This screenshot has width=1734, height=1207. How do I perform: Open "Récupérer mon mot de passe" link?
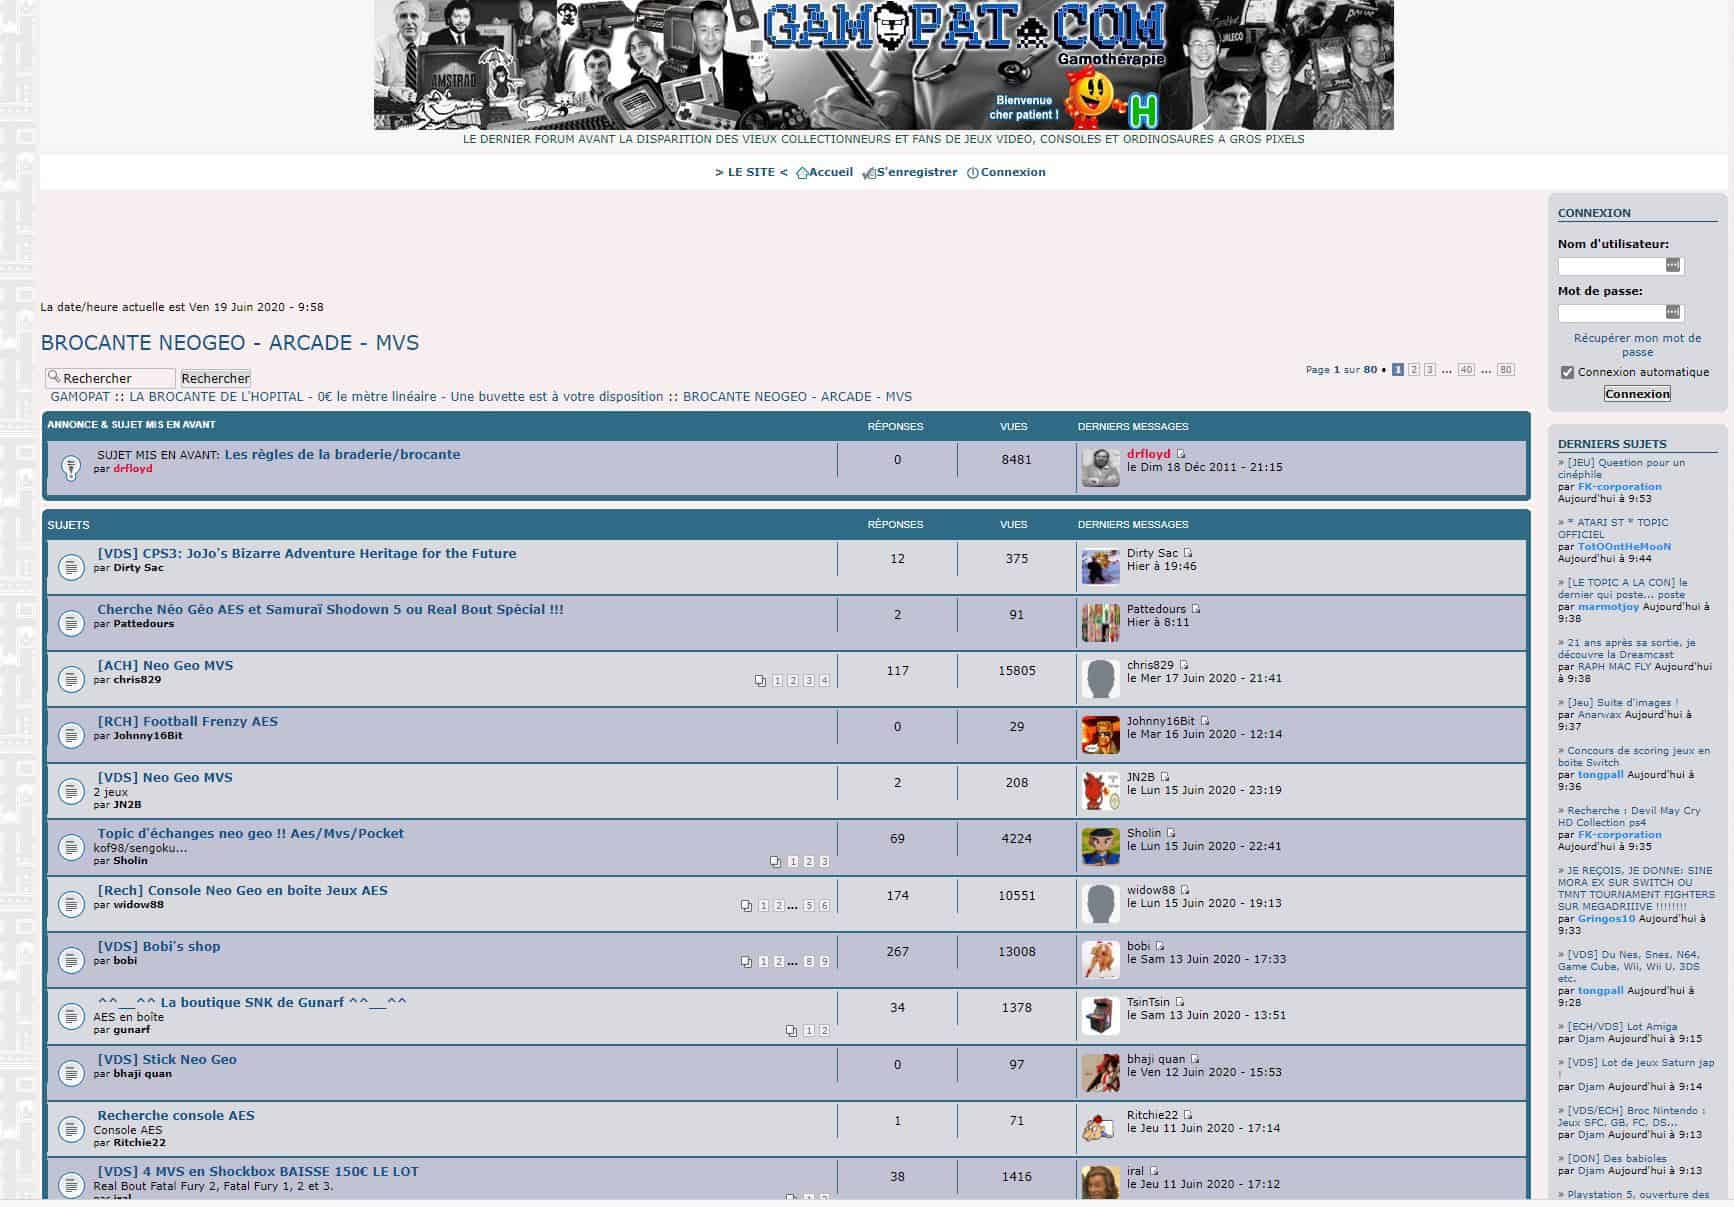point(1637,345)
